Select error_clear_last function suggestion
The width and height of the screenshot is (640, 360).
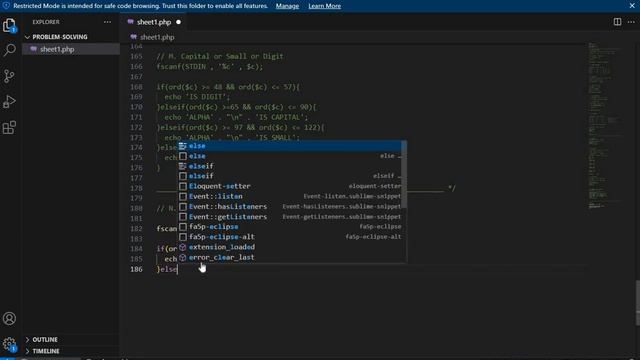tap(290, 257)
